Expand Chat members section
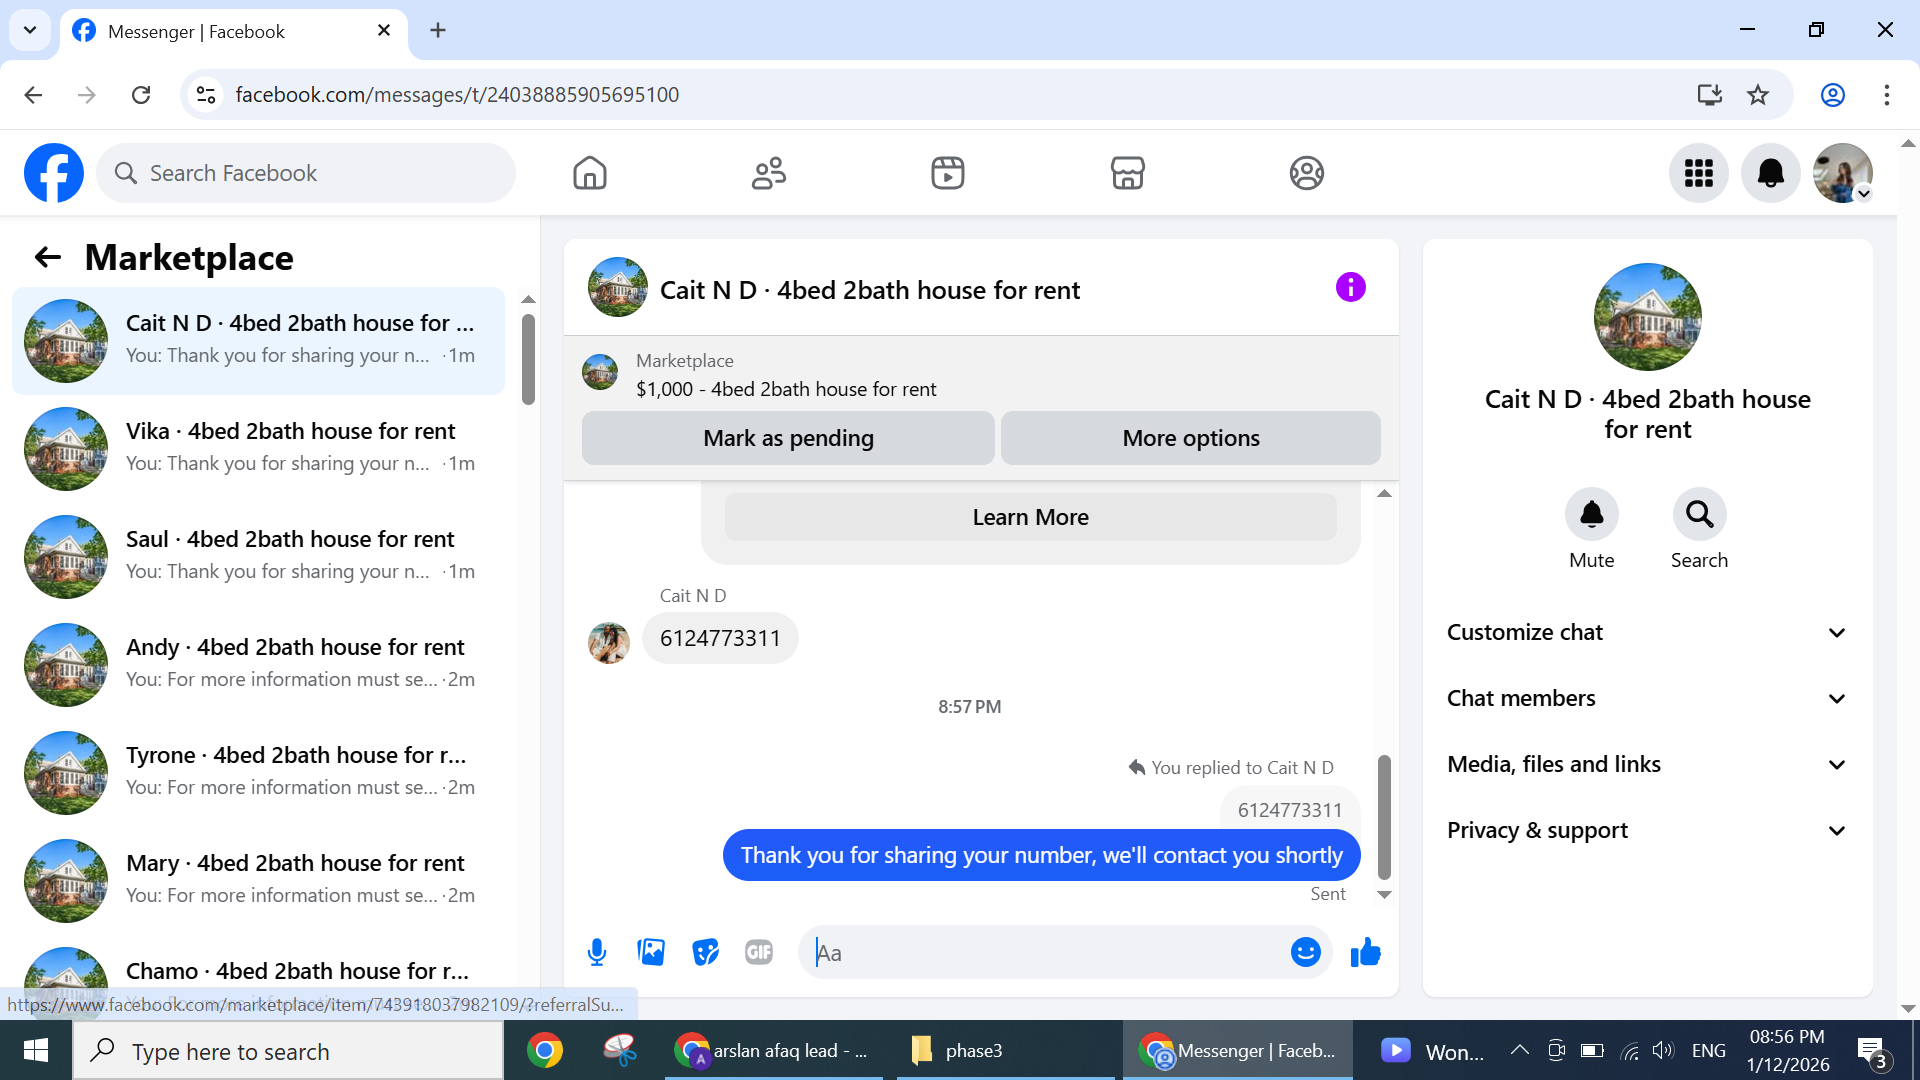 pyautogui.click(x=1647, y=698)
